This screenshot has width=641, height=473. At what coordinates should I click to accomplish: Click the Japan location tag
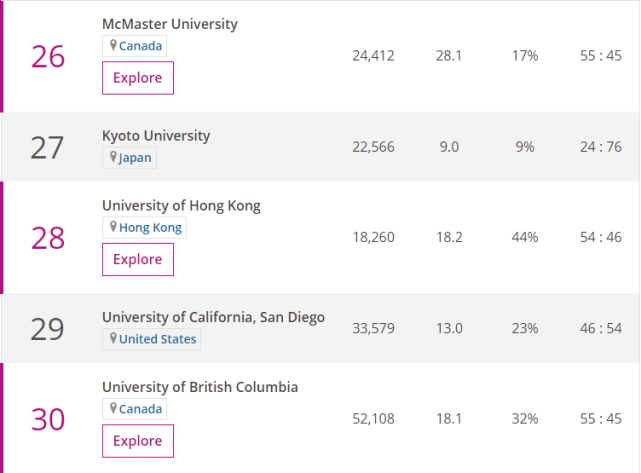click(135, 158)
